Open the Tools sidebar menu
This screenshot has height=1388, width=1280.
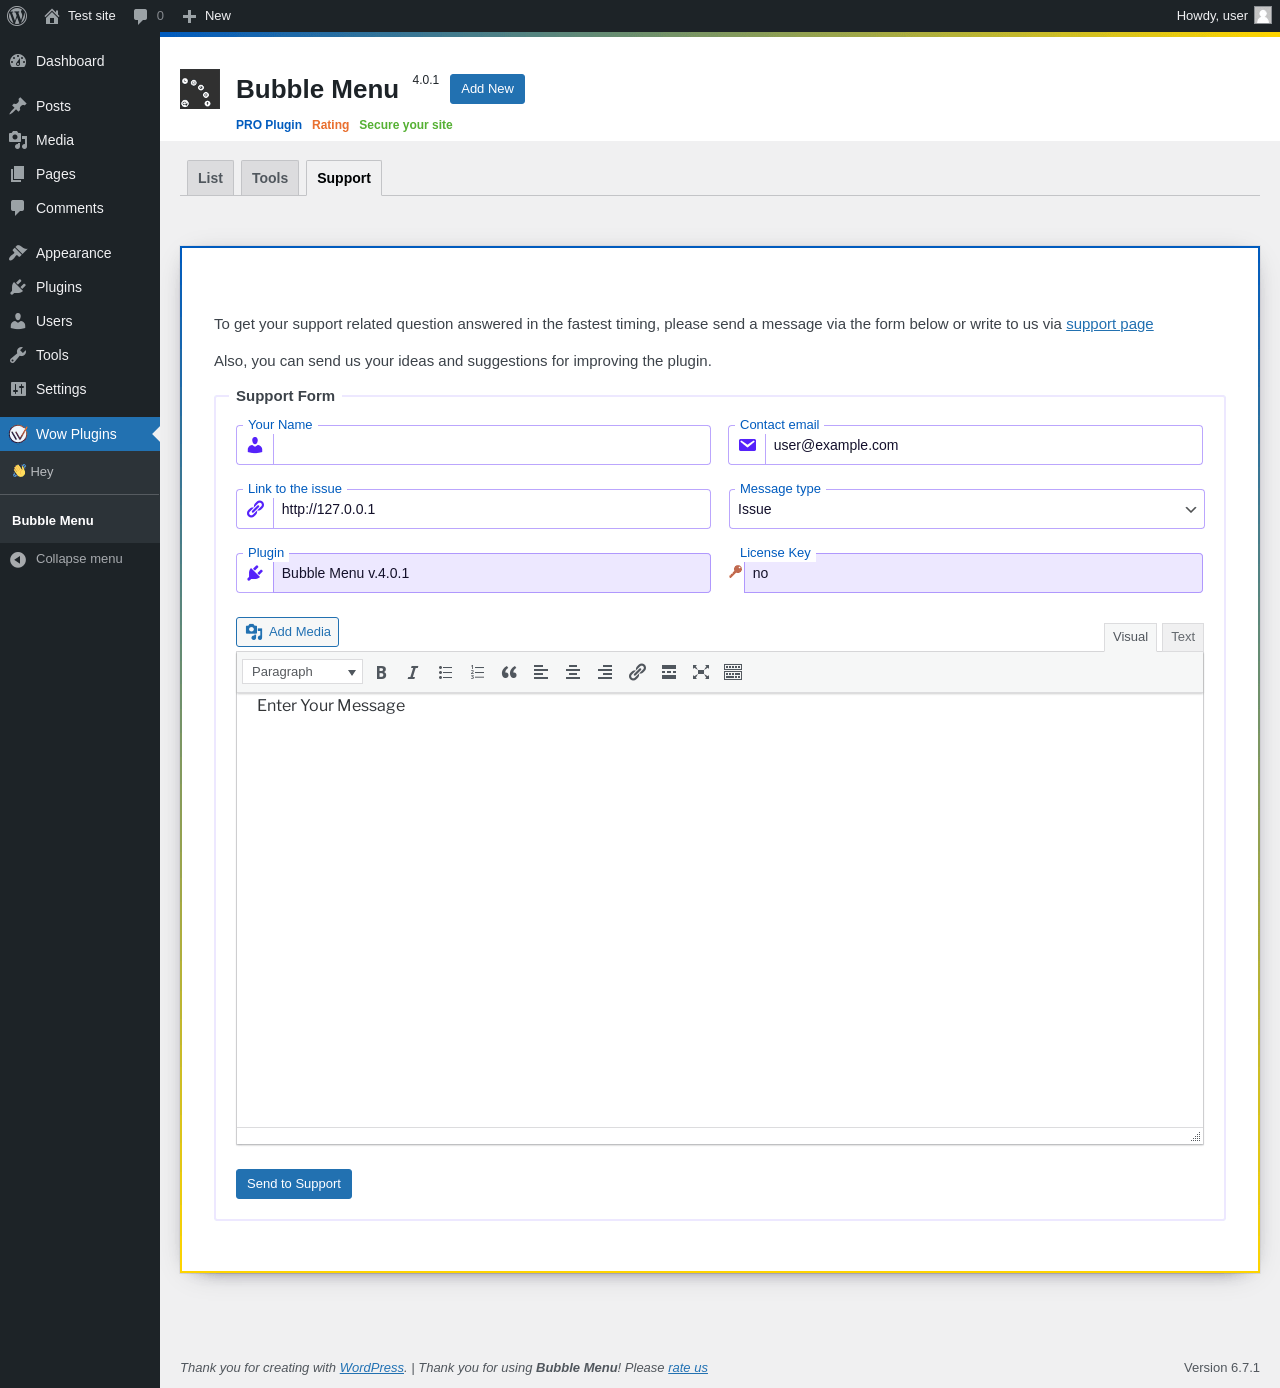[x=80, y=355]
